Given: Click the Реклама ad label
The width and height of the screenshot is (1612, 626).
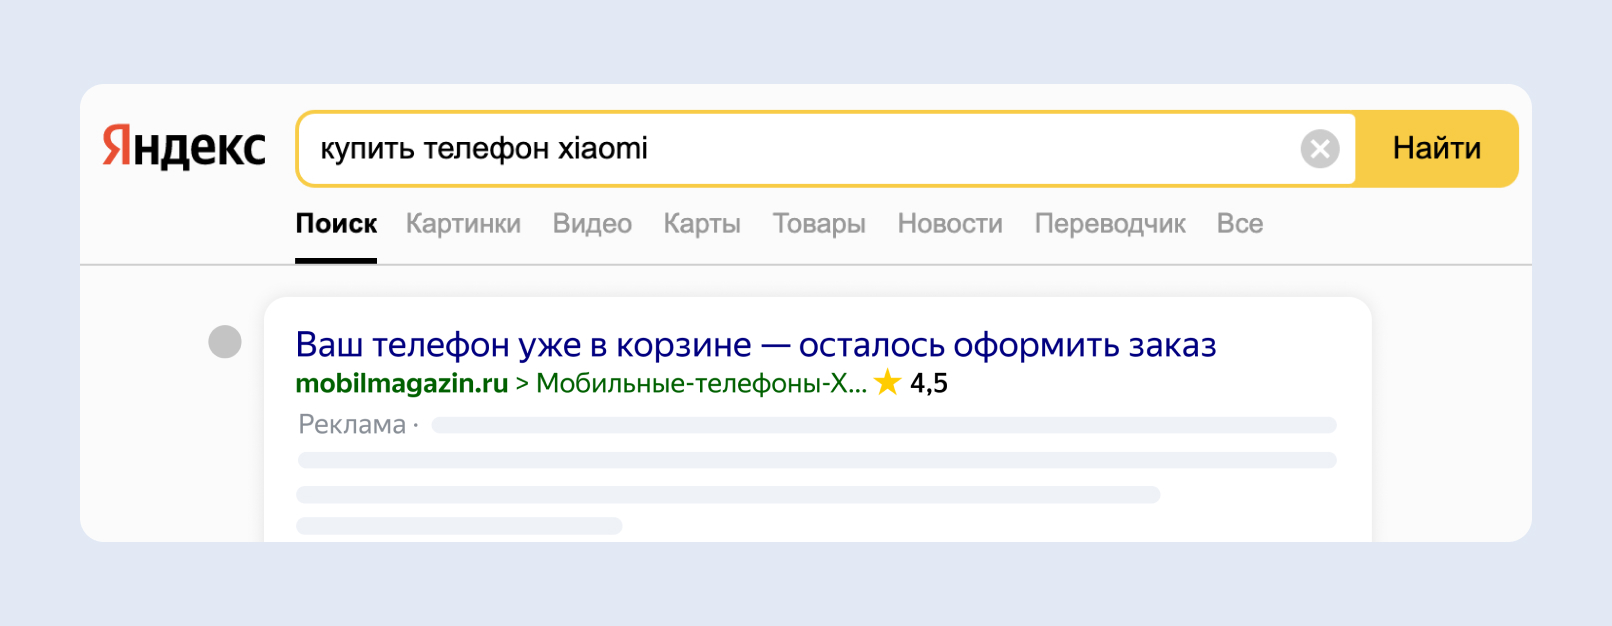Looking at the screenshot, I should (x=352, y=425).
